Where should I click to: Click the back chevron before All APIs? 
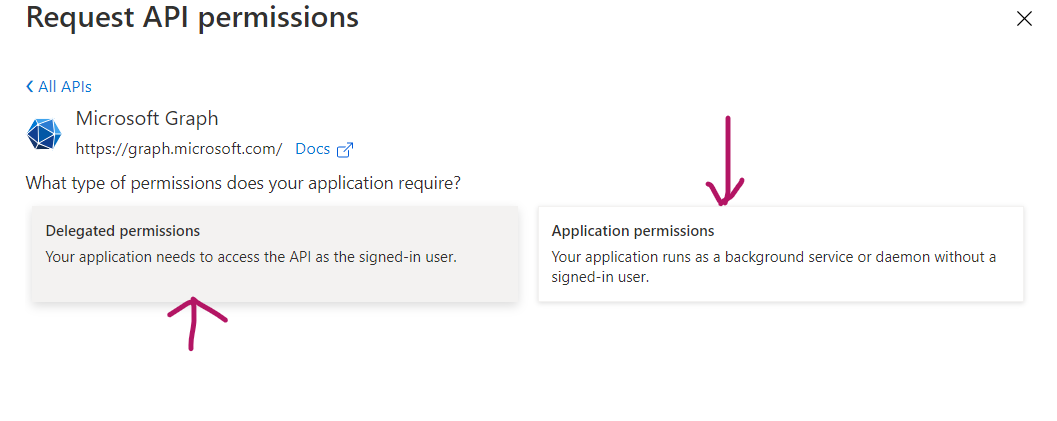(x=30, y=87)
